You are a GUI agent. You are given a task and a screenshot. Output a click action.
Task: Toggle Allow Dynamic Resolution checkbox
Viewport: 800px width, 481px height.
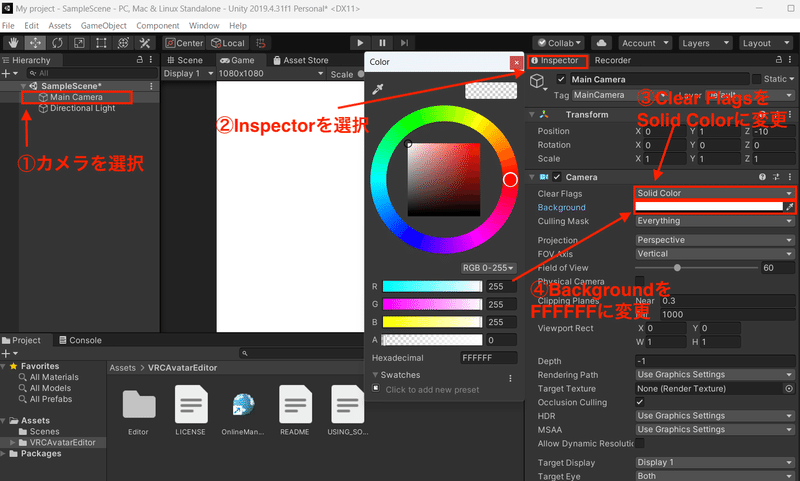coord(640,443)
